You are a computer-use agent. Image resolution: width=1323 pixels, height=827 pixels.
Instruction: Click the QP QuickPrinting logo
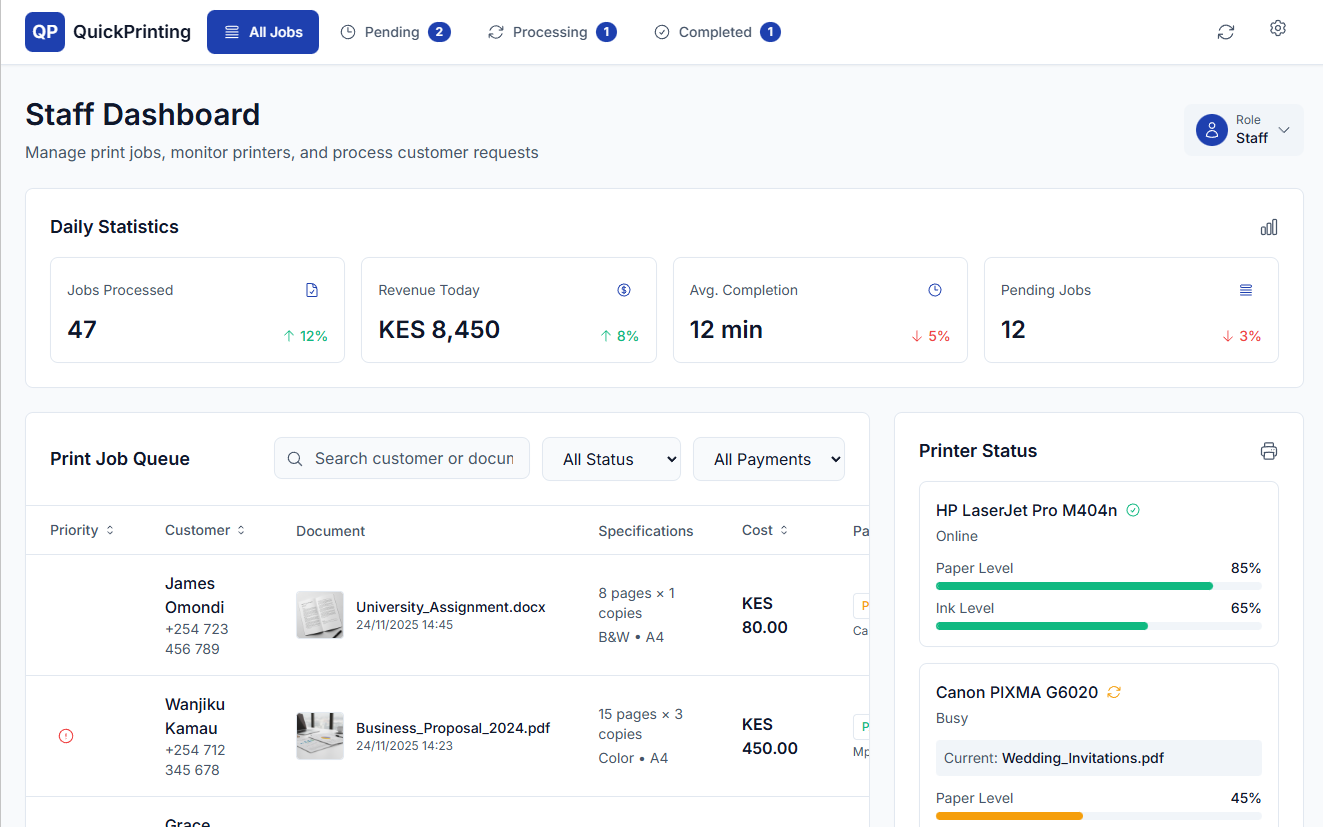pyautogui.click(x=108, y=32)
